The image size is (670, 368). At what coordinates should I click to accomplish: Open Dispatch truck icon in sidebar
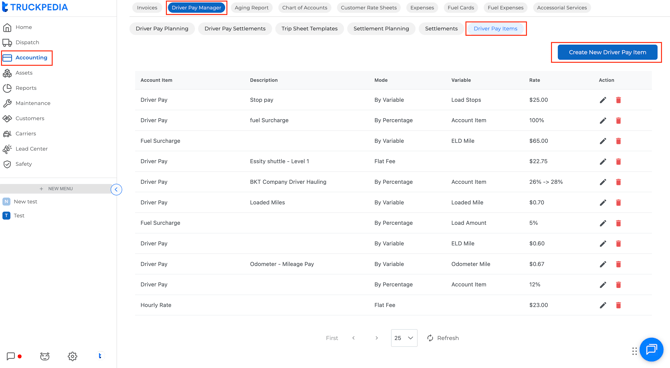[x=7, y=42]
